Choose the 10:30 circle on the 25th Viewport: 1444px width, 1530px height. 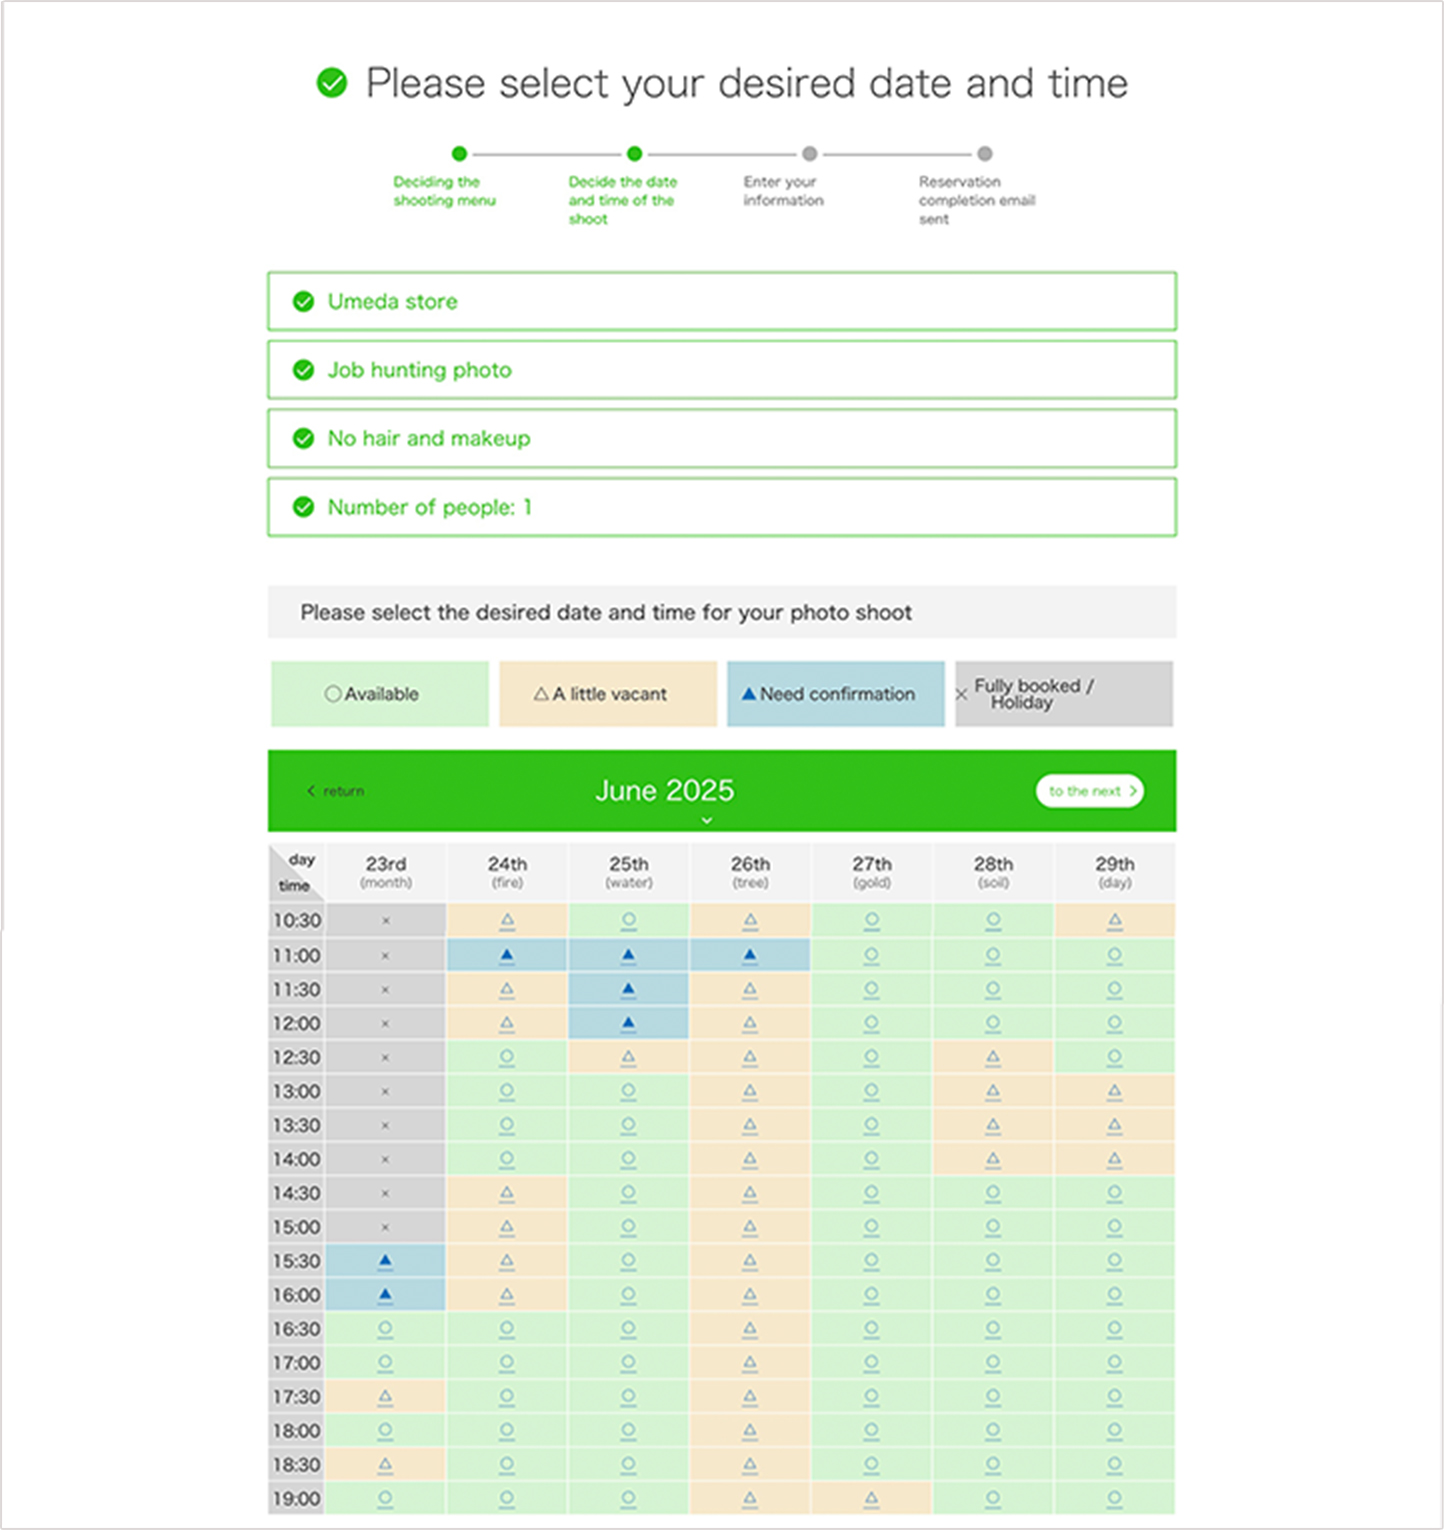click(628, 920)
